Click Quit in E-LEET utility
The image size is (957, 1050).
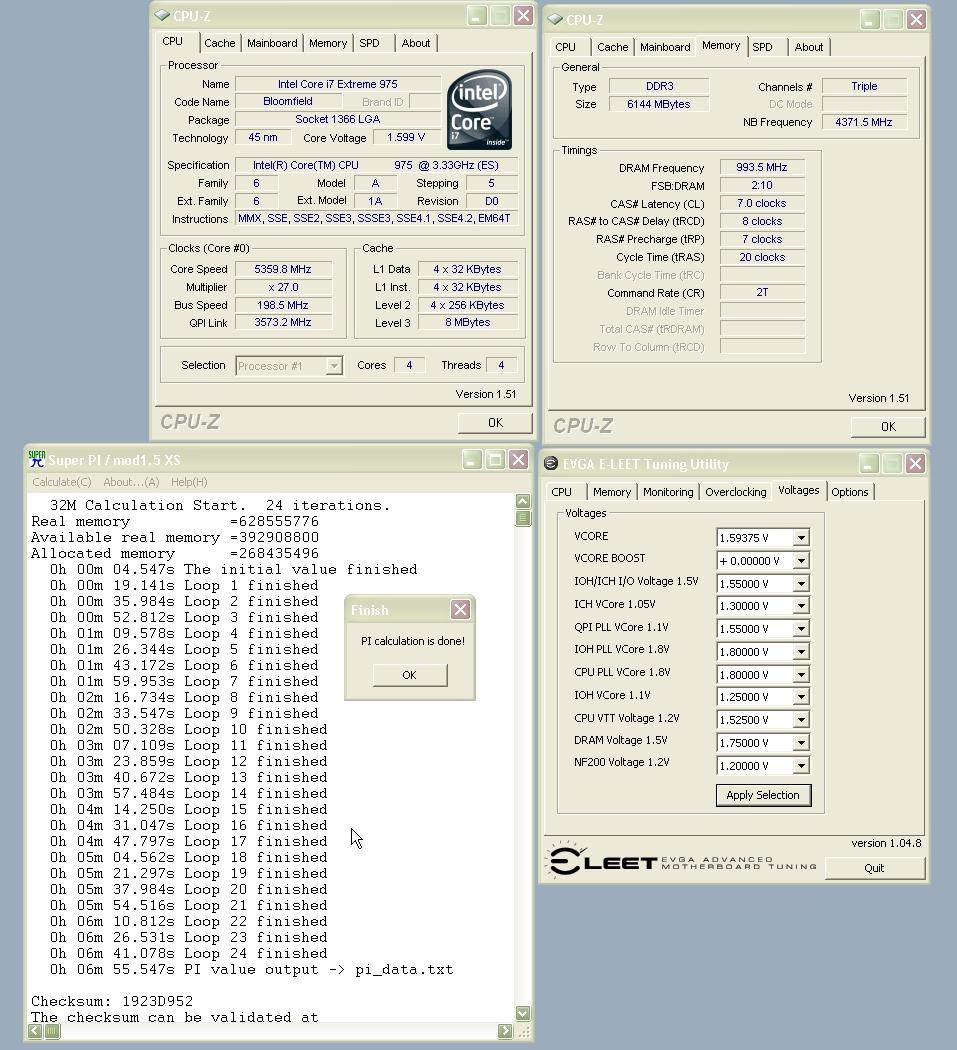(874, 868)
